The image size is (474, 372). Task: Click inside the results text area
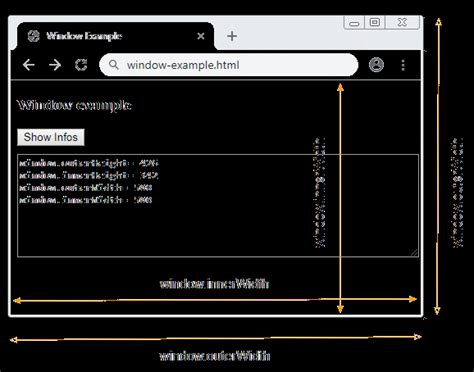pyautogui.click(x=218, y=205)
